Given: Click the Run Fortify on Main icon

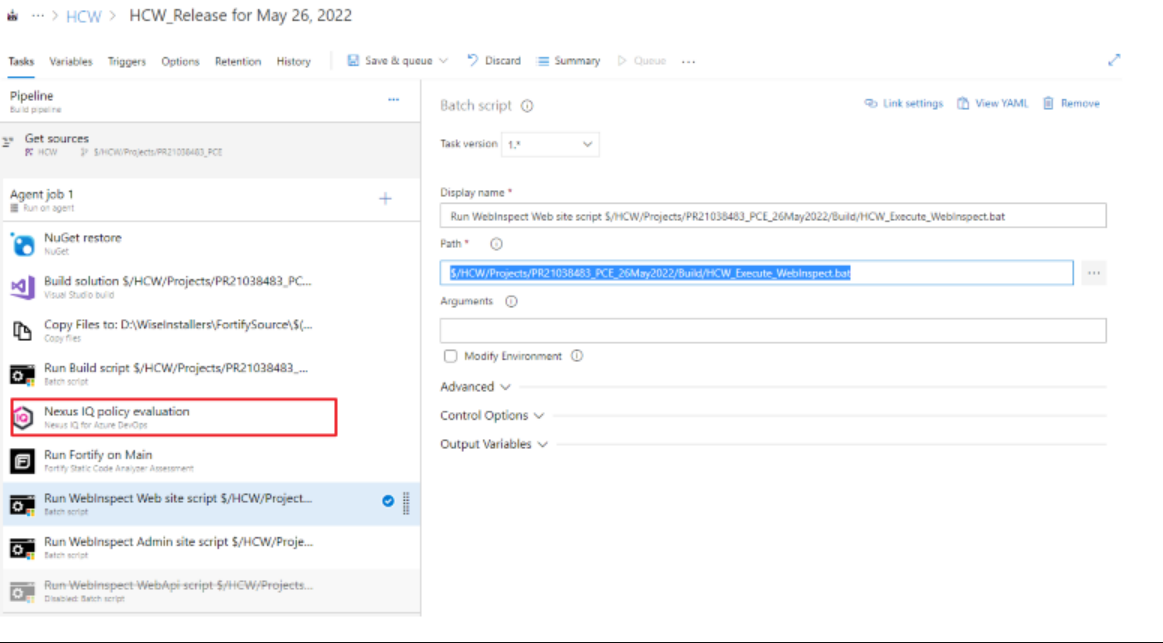Looking at the screenshot, I should point(22,461).
